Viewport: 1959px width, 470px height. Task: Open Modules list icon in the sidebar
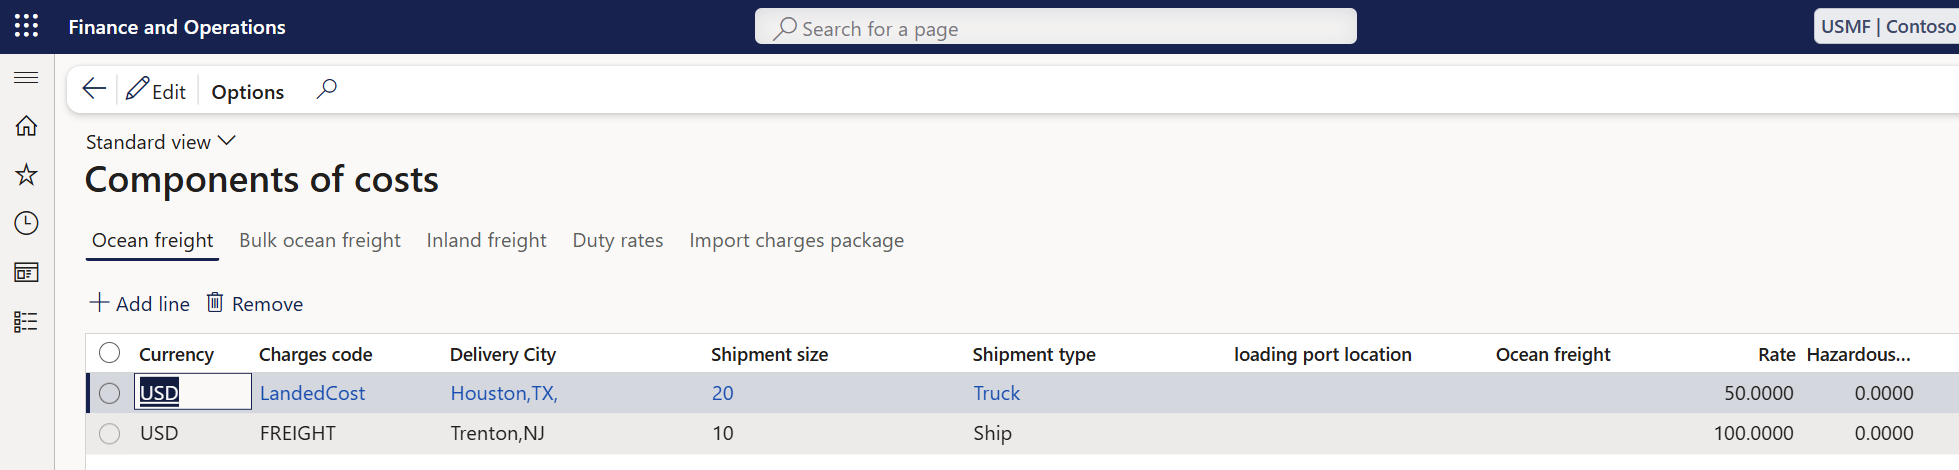(27, 321)
